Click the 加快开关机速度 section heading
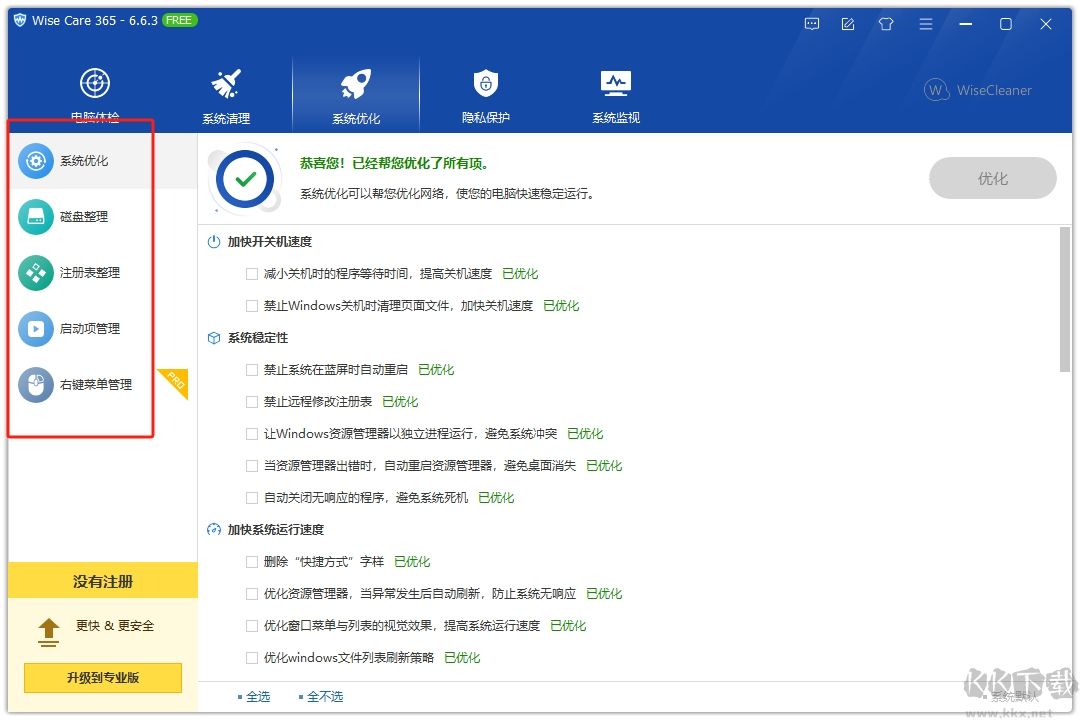1080x720 pixels. (270, 242)
